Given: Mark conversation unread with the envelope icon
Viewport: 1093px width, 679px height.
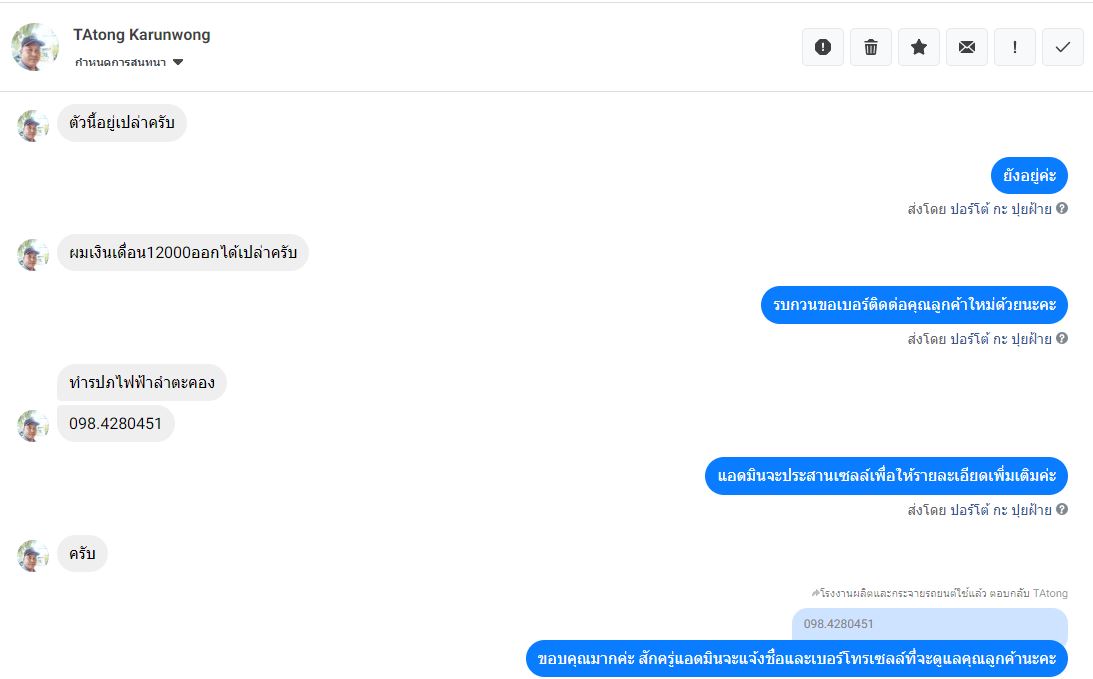Looking at the screenshot, I should pos(967,47).
